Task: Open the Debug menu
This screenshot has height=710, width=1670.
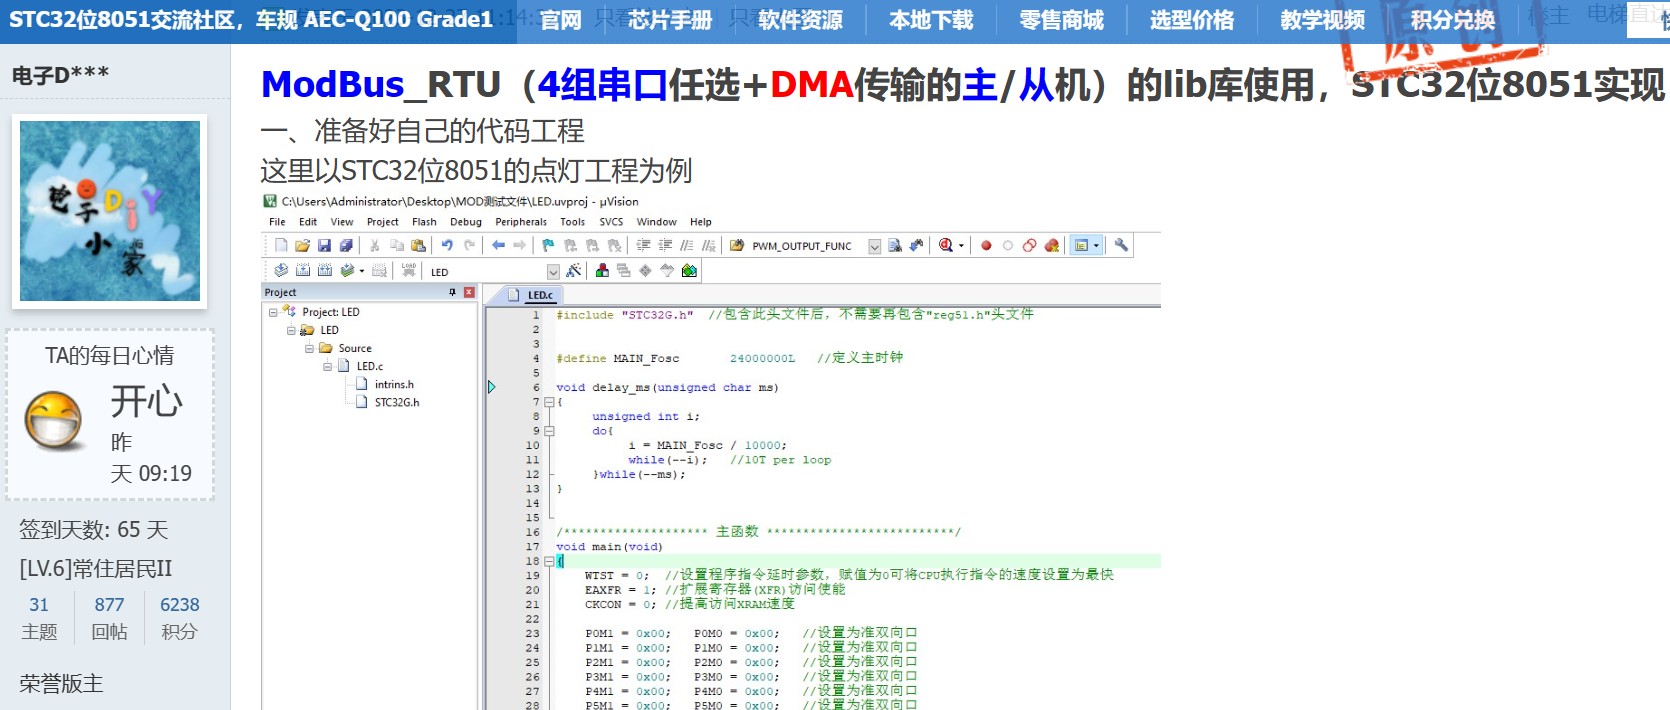Action: click(x=466, y=222)
